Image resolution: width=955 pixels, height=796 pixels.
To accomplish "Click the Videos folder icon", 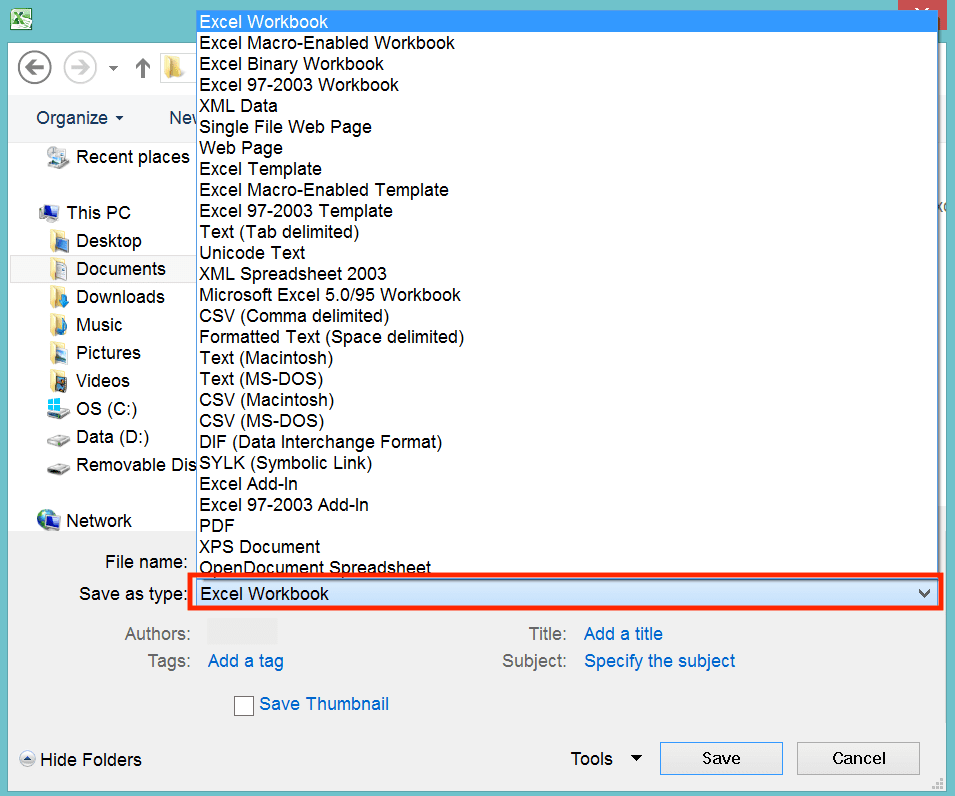I will click(x=58, y=381).
